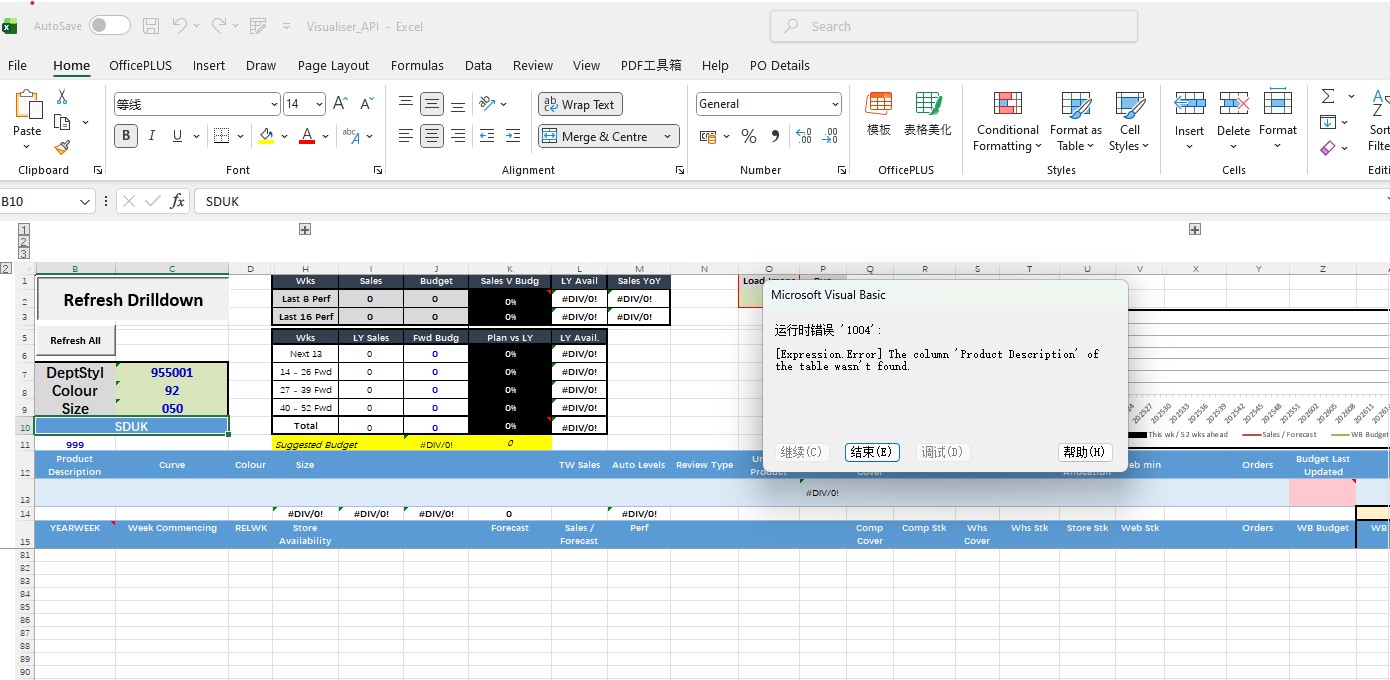Toggle Wrap Text for the selection

580,103
